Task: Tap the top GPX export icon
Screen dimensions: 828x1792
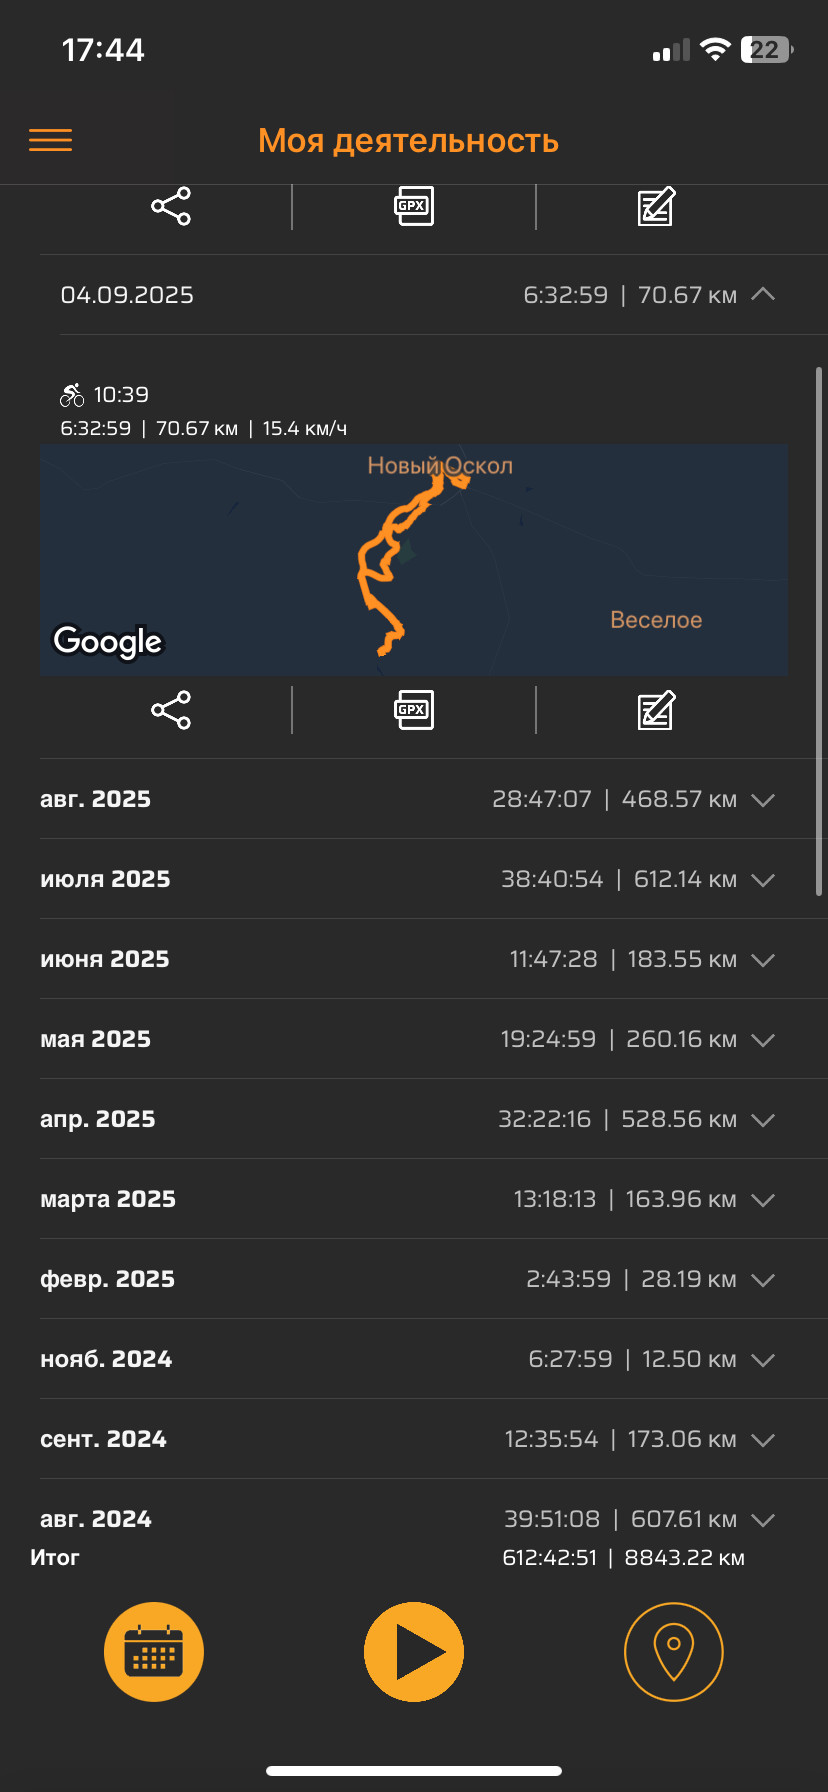Action: point(414,206)
